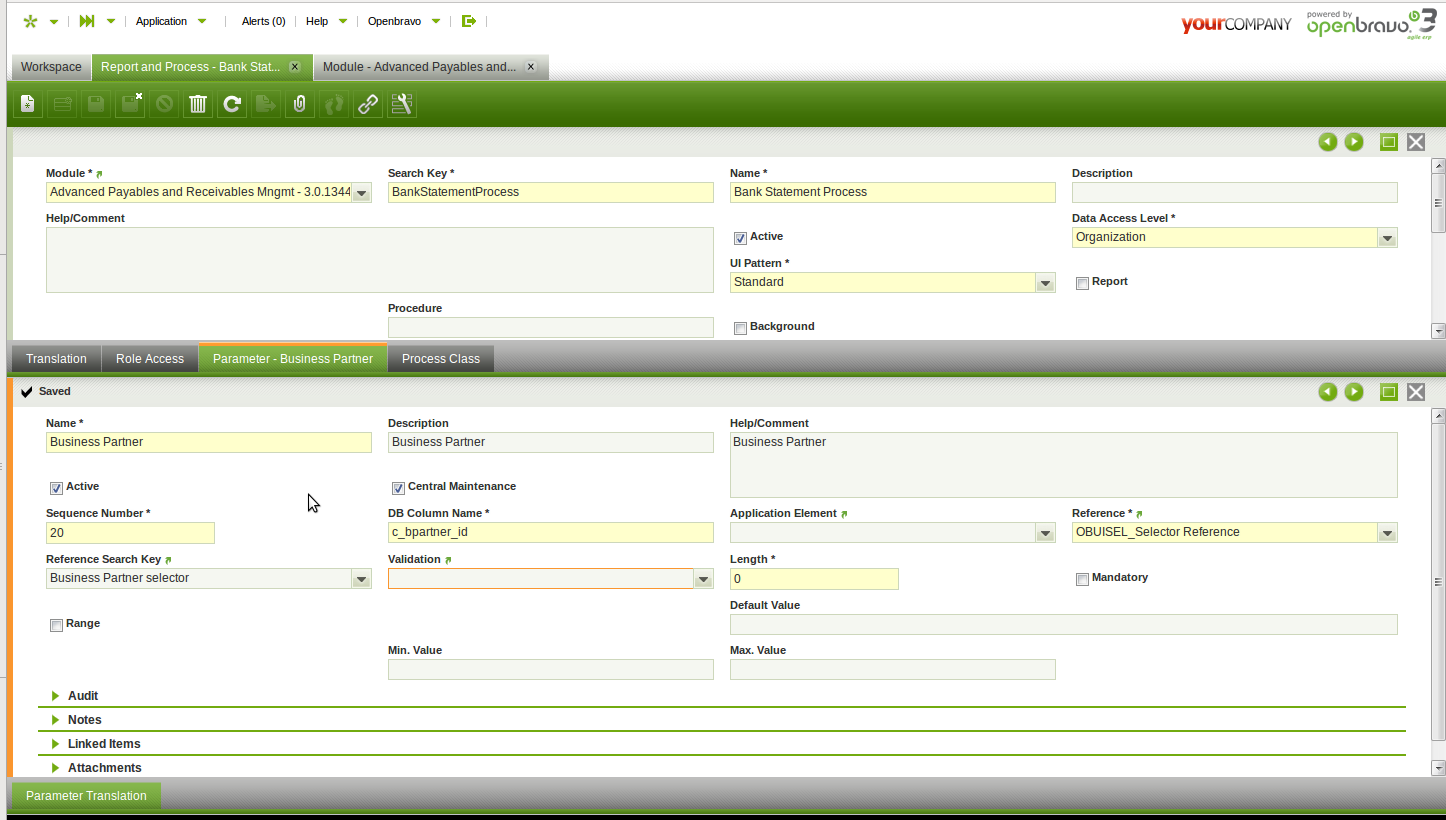Click the new record toolbar icon
This screenshot has width=1446, height=820.
(28, 104)
